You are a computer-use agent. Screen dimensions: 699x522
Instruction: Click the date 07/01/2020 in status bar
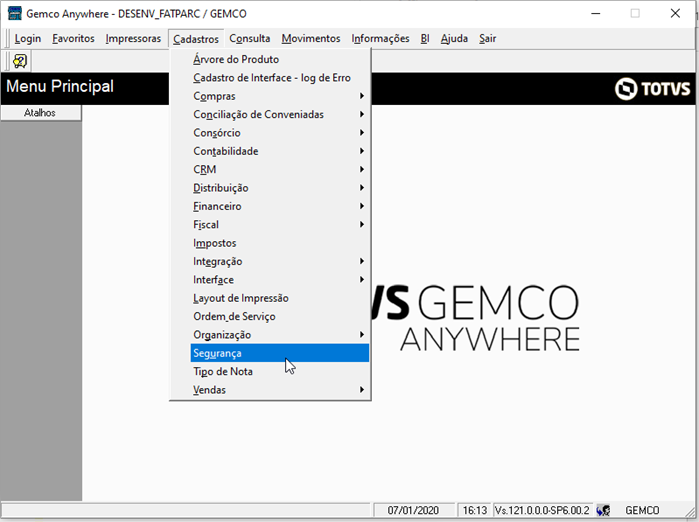point(413,510)
